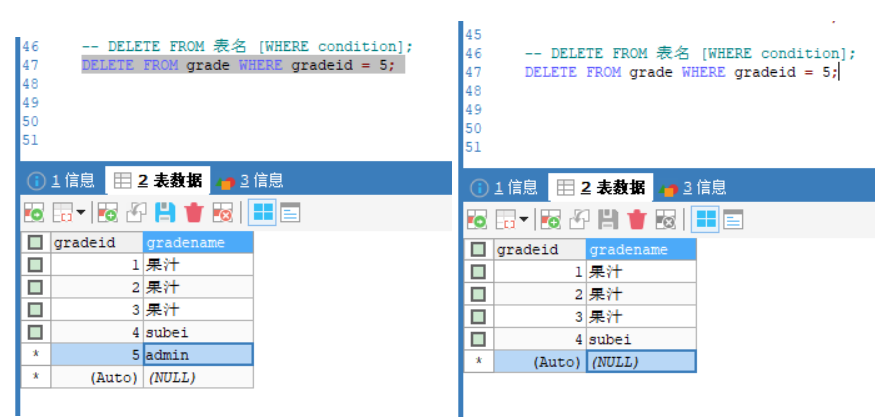
Task: Select grid view icon in the left pane toolbar
Action: pos(262,212)
